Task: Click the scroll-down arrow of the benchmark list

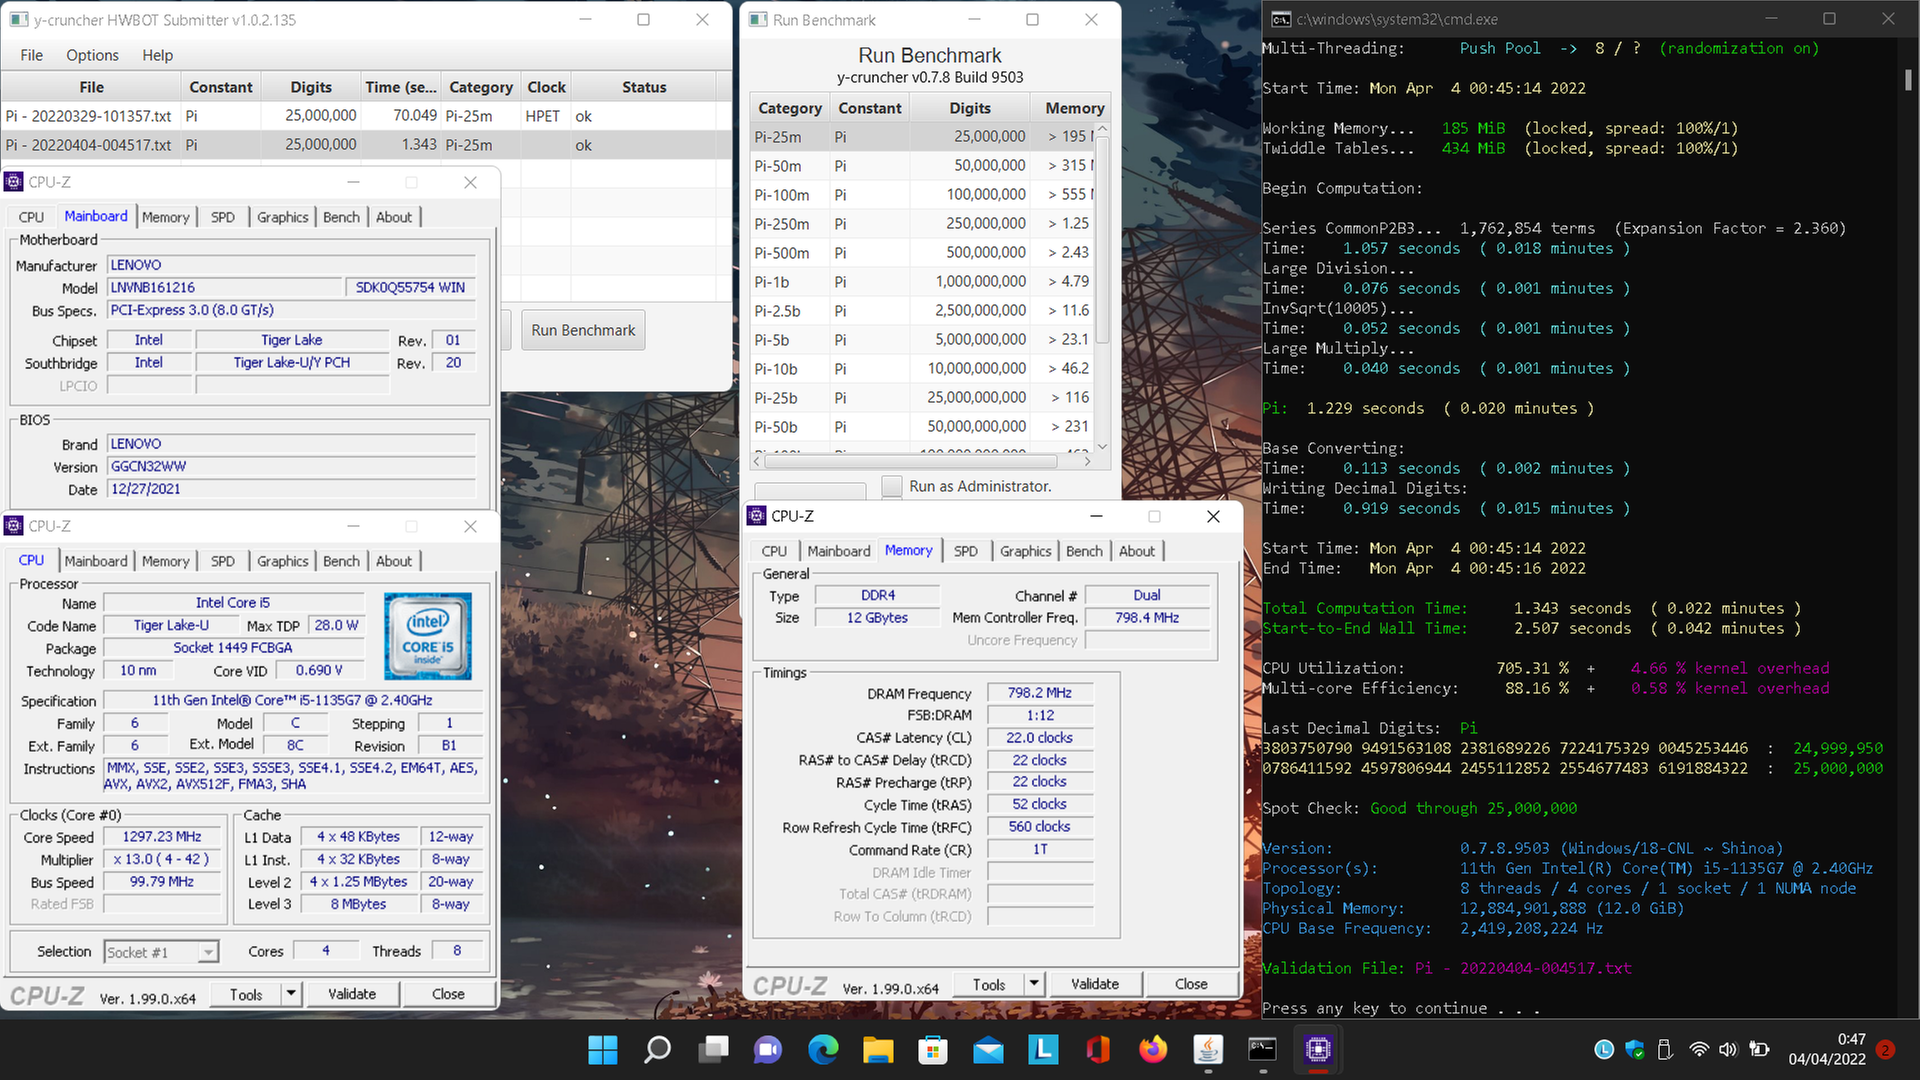Action: click(x=1103, y=447)
